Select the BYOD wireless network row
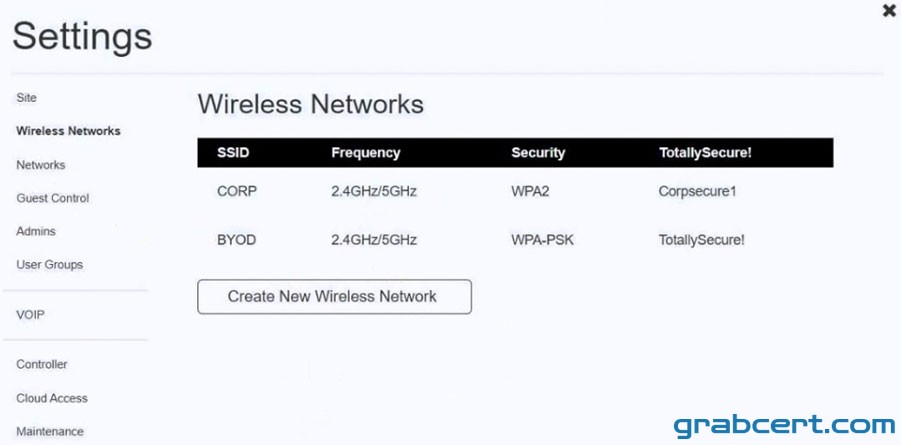Viewport: 901px width, 445px height. (515, 240)
